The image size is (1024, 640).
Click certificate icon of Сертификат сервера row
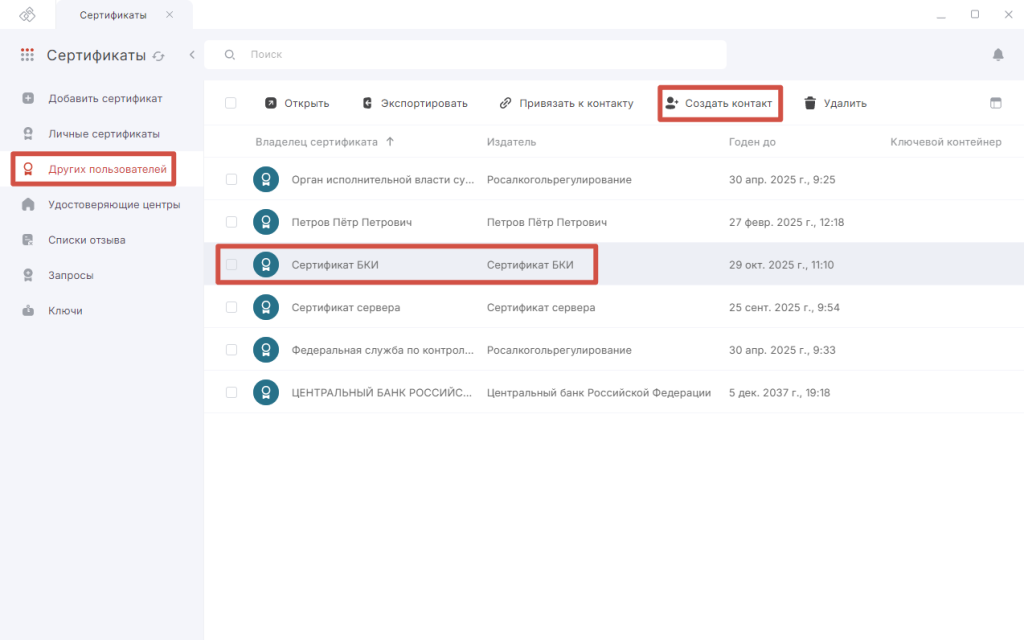point(266,307)
